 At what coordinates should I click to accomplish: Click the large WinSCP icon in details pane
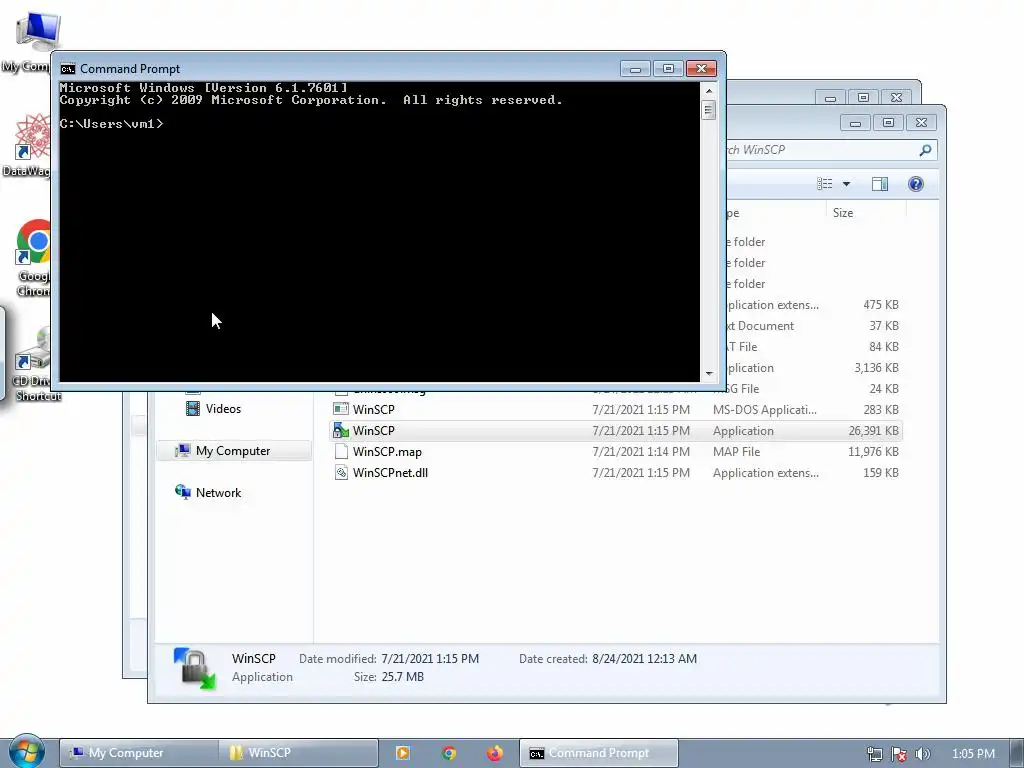[195, 668]
